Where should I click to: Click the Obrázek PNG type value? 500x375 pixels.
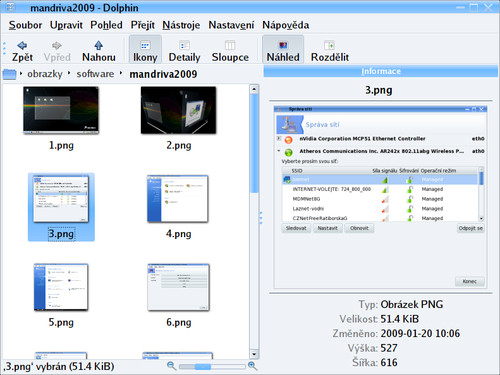coord(412,304)
